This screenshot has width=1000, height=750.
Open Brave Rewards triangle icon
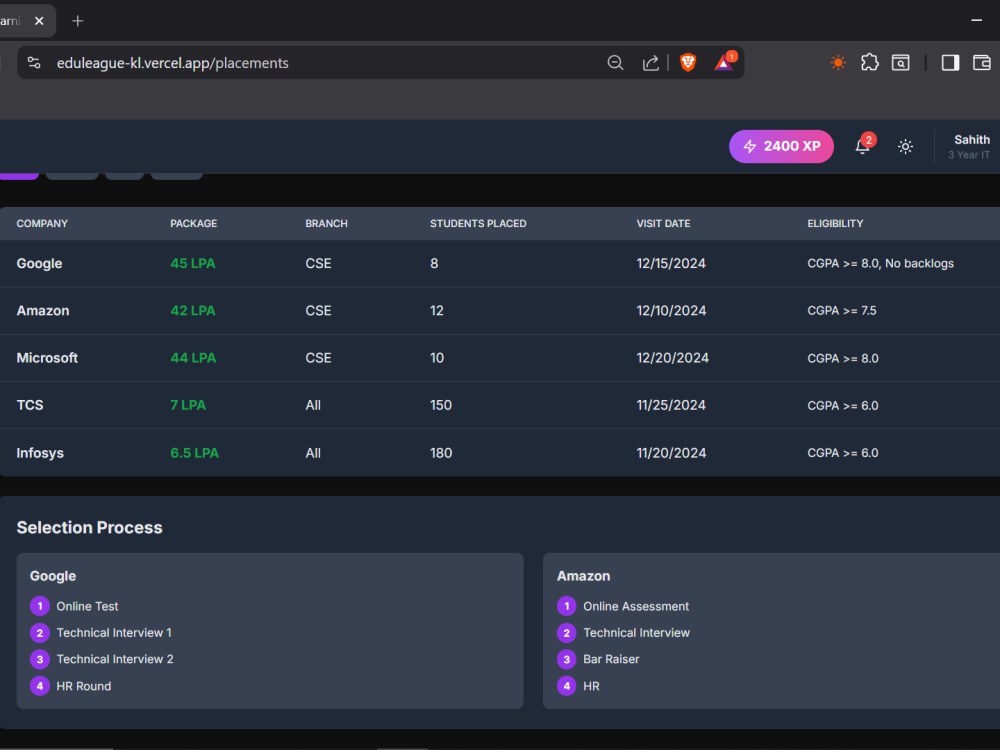[724, 62]
